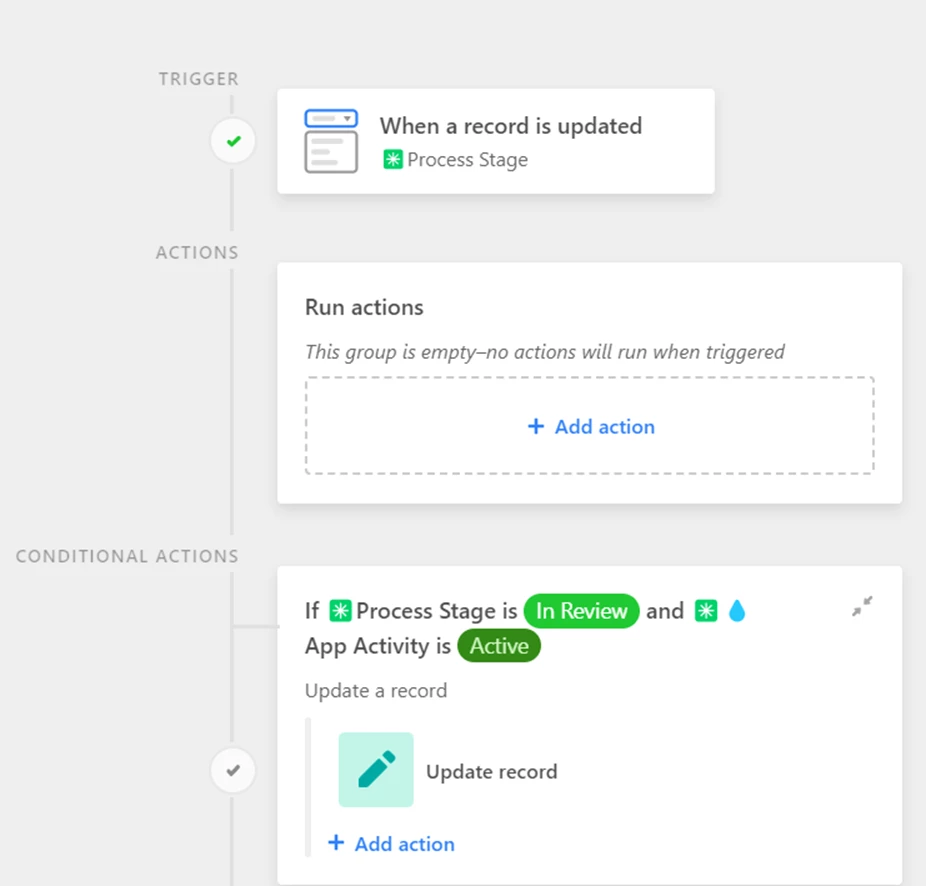Screen dimensions: 926x886
Task: Click the Run actions group heading
Action: pos(364,307)
